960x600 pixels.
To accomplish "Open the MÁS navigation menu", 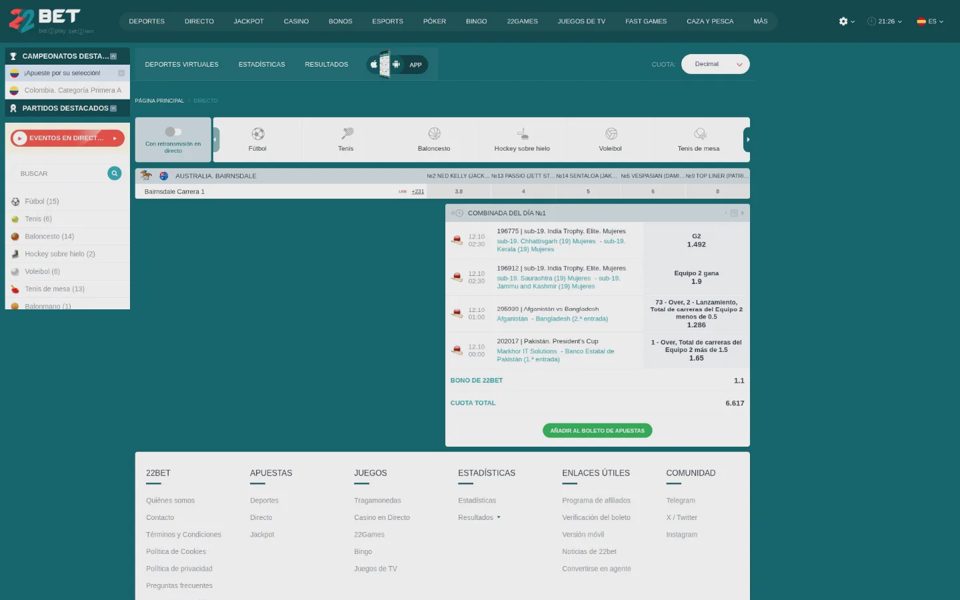I will click(x=760, y=21).
